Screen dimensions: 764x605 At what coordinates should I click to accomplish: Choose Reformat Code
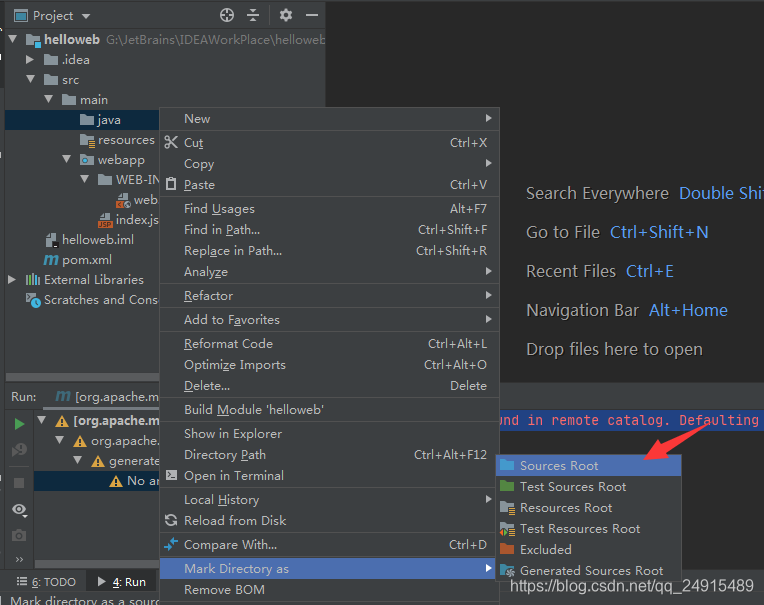[329, 343]
